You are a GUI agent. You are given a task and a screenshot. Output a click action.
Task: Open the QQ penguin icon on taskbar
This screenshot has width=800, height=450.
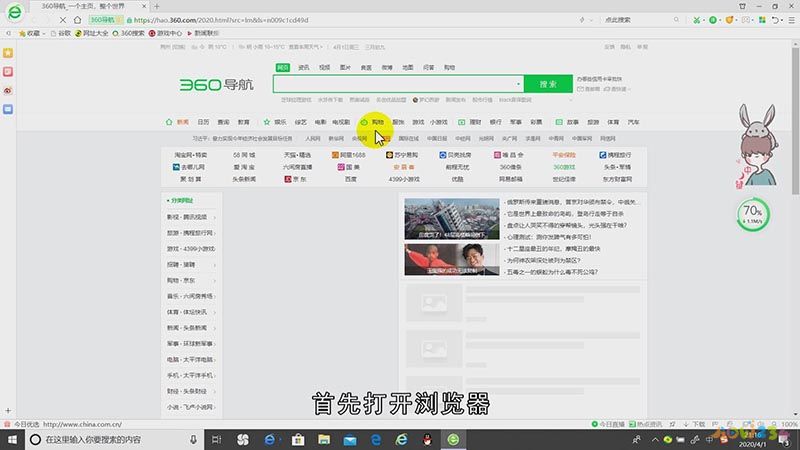coord(428,439)
